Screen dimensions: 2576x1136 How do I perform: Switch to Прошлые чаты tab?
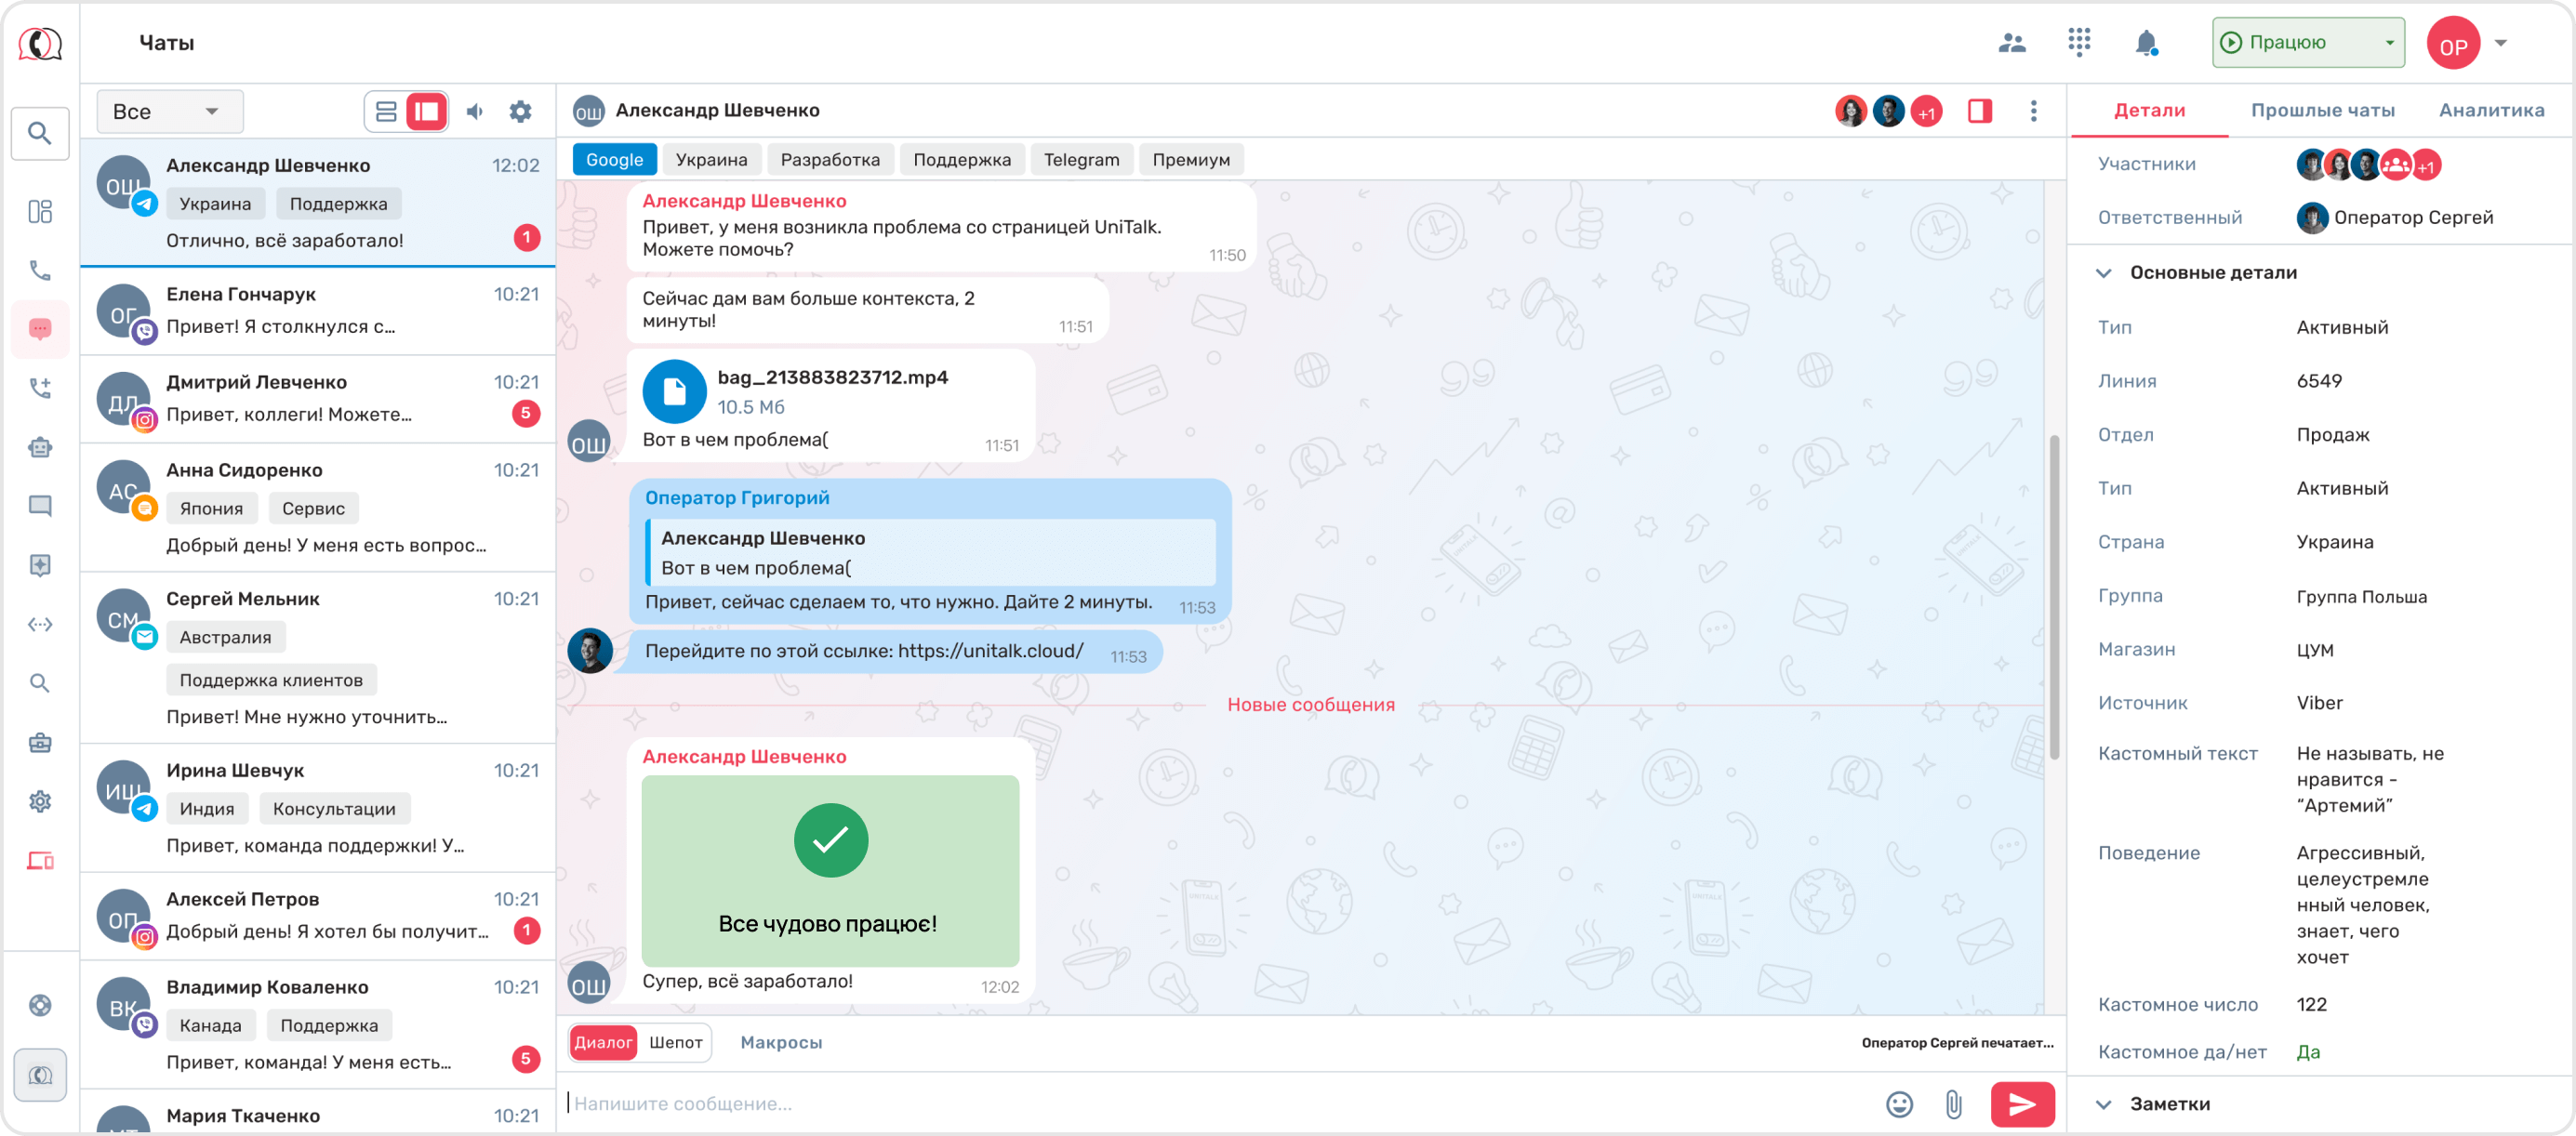[x=2322, y=111]
